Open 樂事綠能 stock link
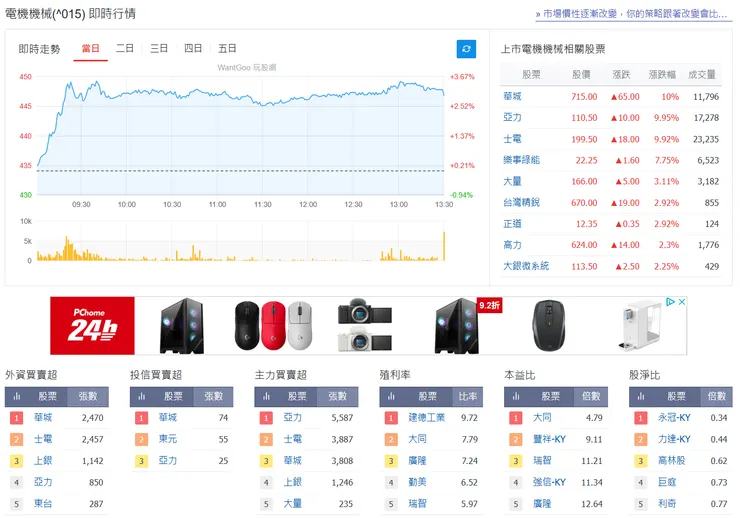Viewport: 740px width, 518px height. (521, 160)
